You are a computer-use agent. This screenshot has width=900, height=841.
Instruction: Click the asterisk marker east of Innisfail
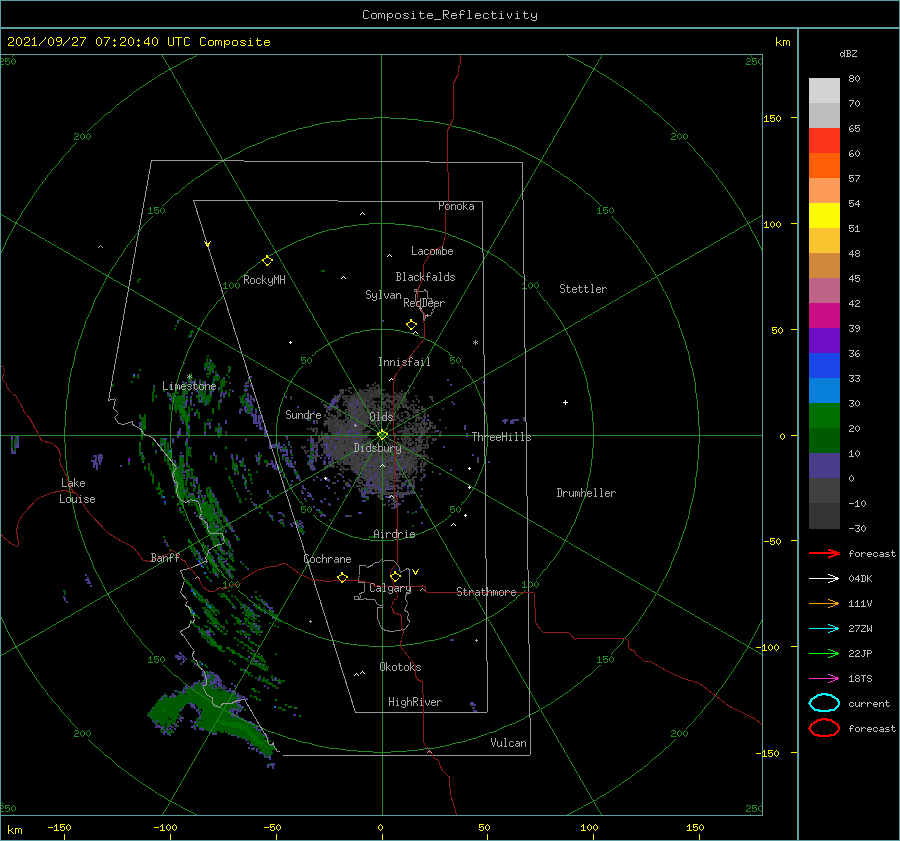[475, 343]
